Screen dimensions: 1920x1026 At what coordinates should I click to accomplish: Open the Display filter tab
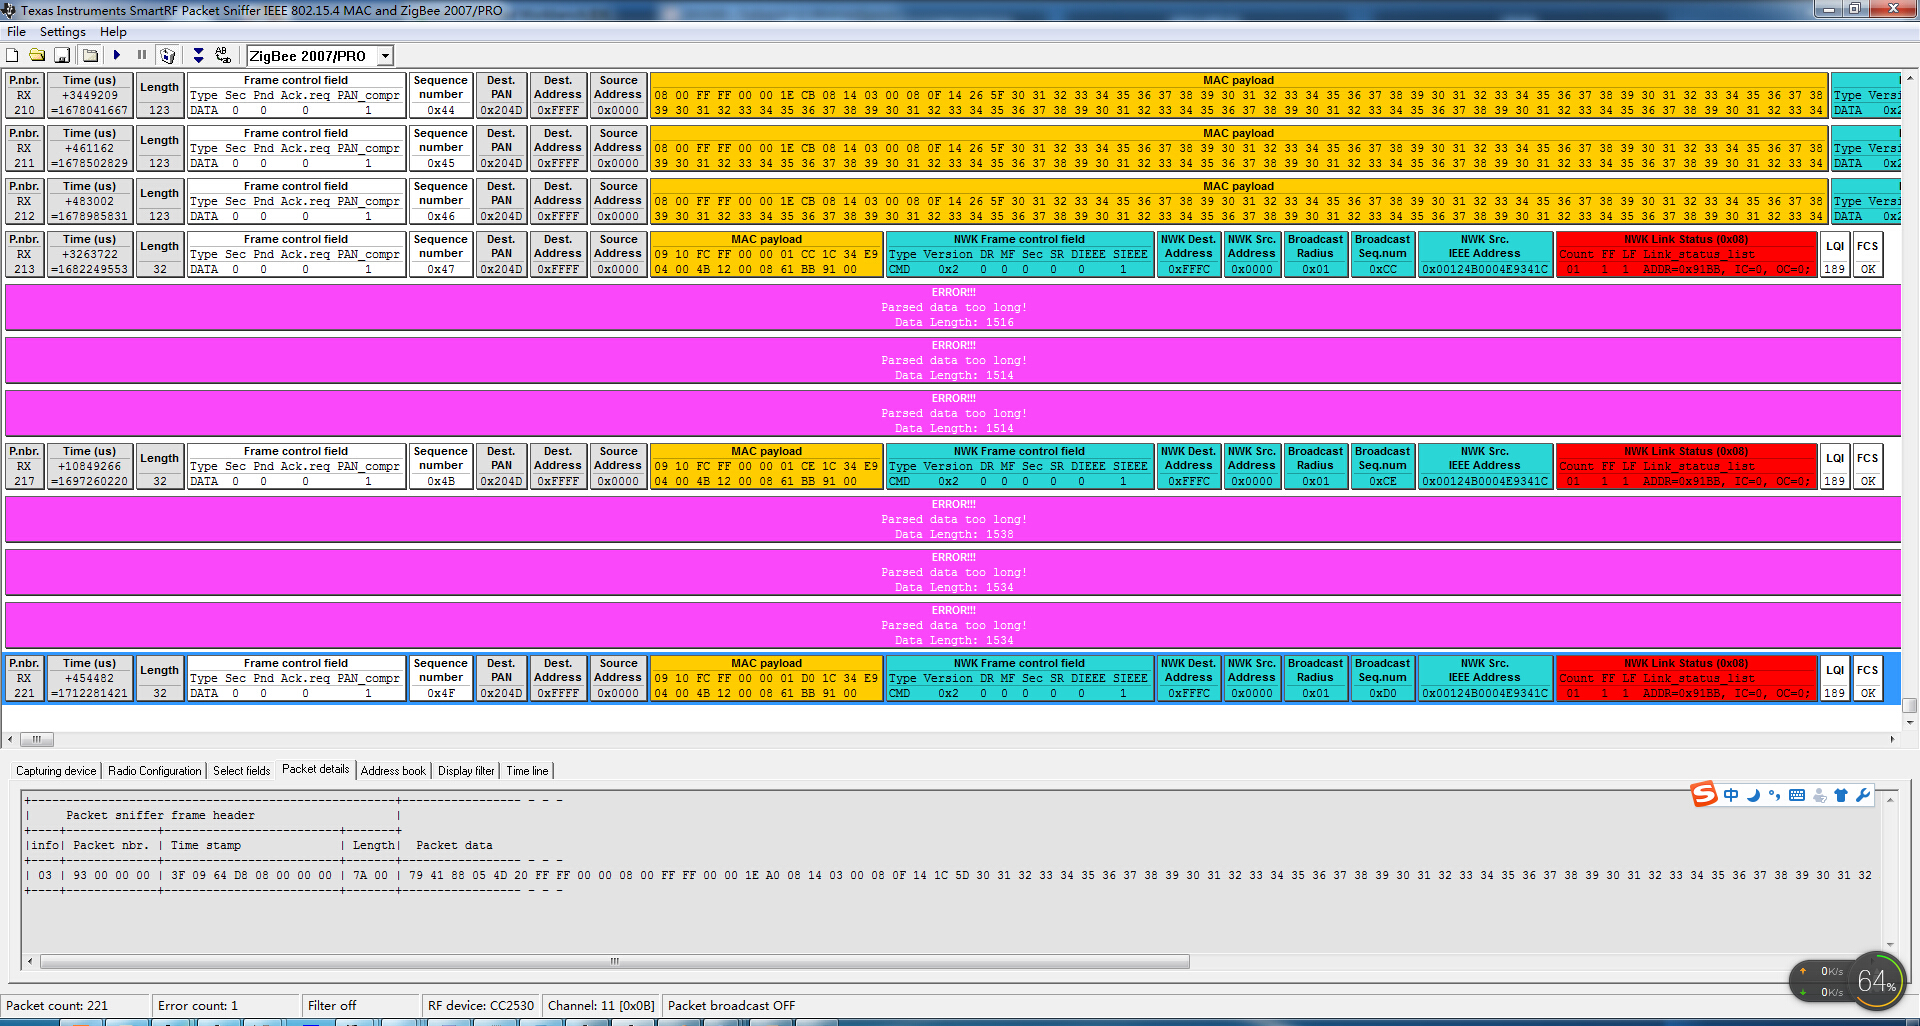point(466,771)
